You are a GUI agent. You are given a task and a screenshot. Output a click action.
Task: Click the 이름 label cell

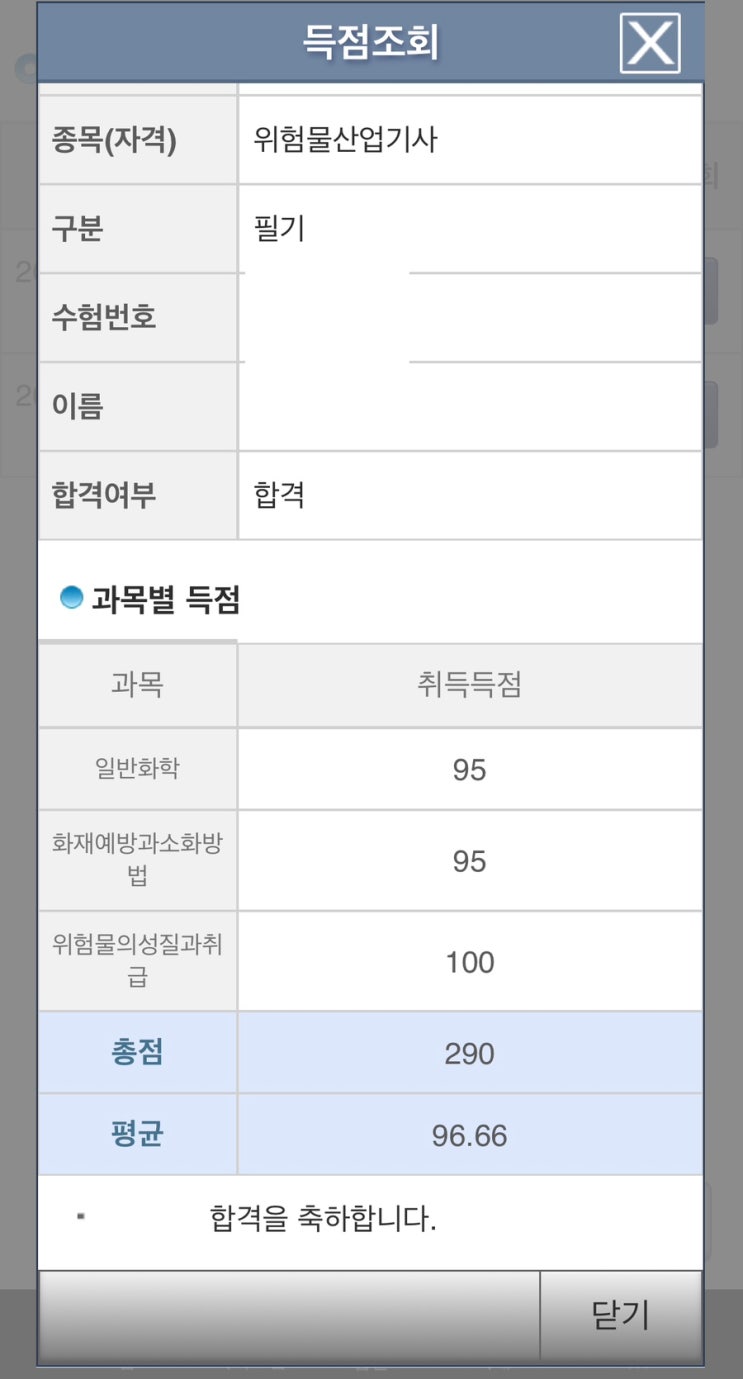coord(78,405)
